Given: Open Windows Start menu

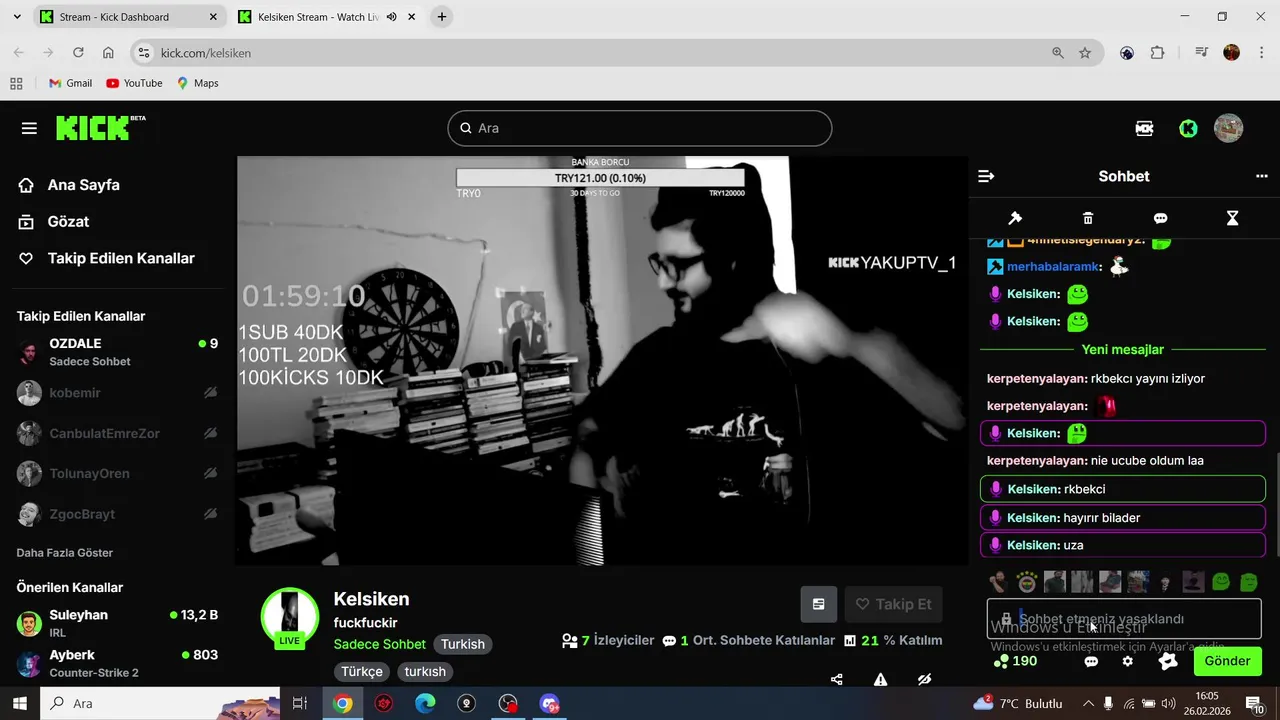Looking at the screenshot, I should pos(19,703).
